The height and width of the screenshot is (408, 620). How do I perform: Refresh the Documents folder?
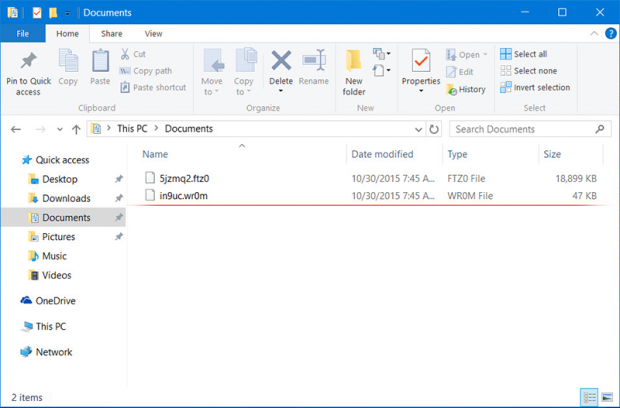(x=434, y=129)
